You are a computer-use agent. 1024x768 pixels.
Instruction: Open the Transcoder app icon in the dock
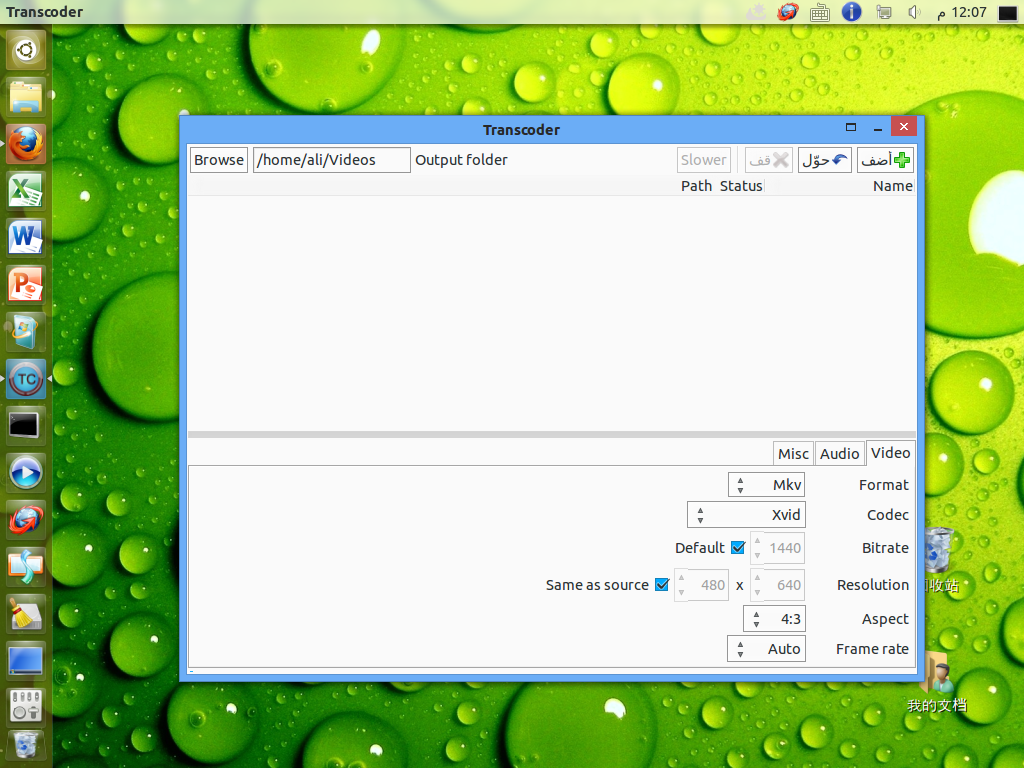25,380
